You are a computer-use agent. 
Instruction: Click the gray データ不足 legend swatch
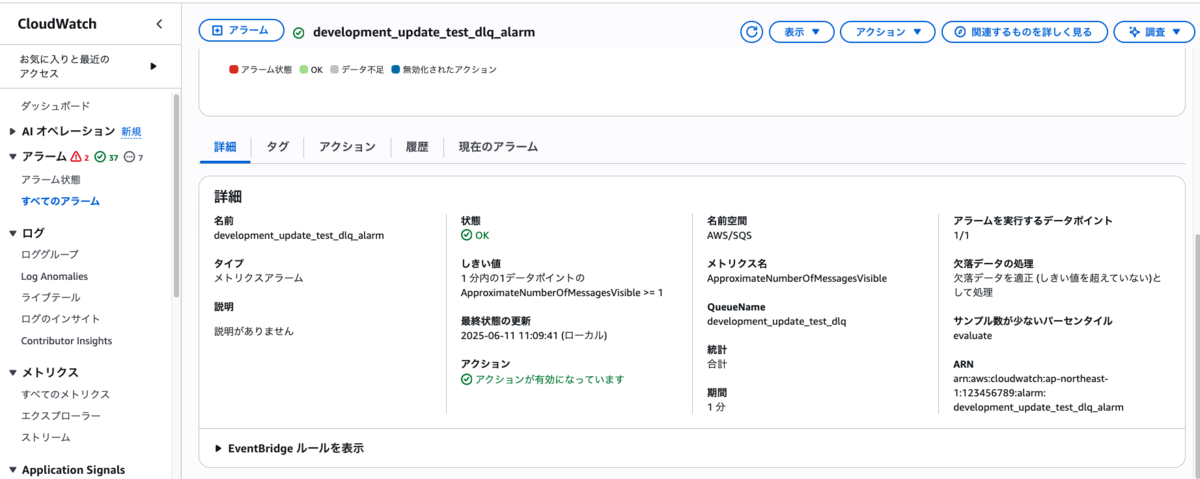pyautogui.click(x=334, y=70)
